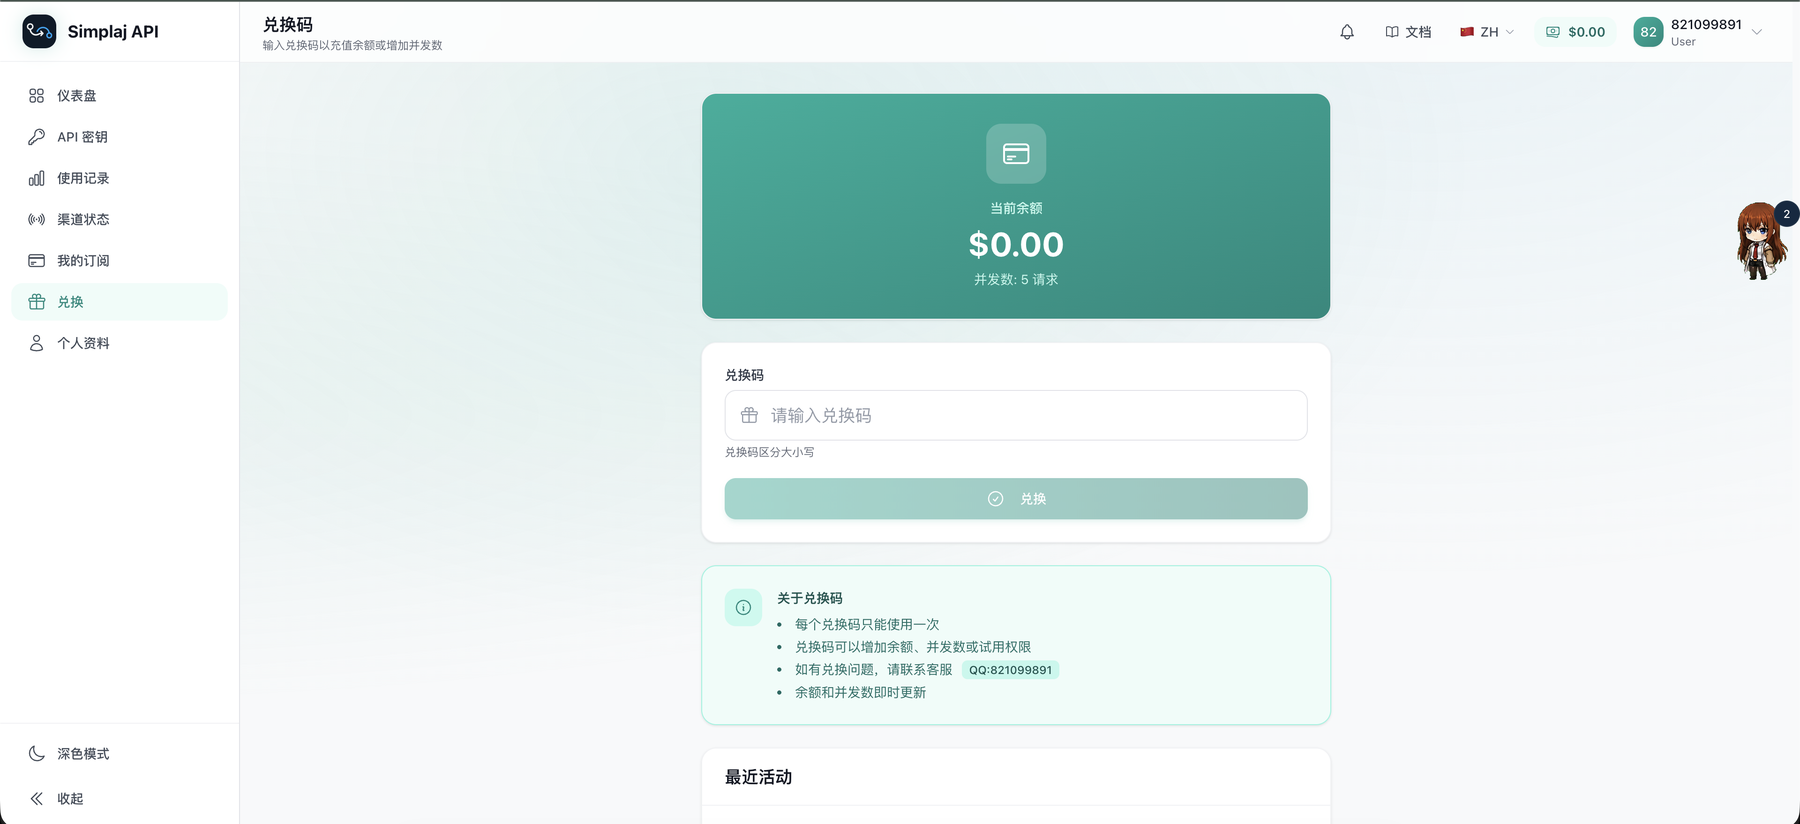This screenshot has width=1800, height=824.
Task: Click 余额和并发数即时更新 bullet text
Action: coord(860,692)
